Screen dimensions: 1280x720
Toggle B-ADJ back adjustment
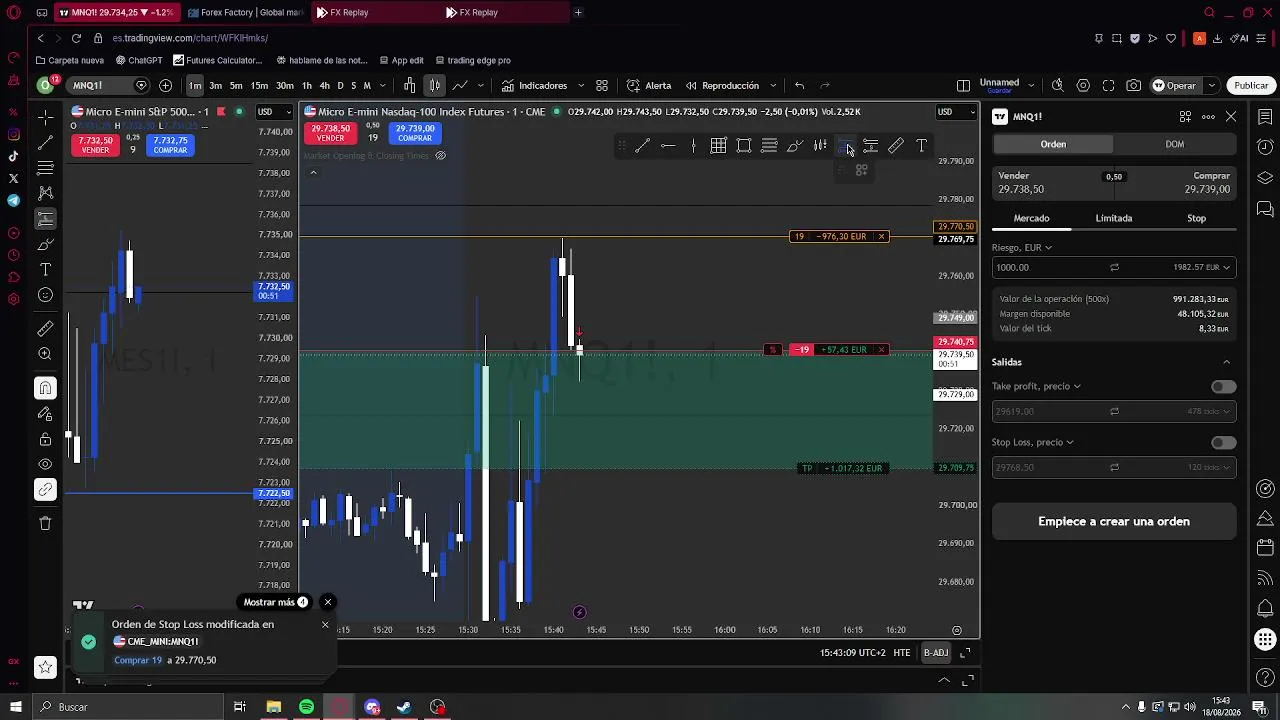tap(936, 653)
